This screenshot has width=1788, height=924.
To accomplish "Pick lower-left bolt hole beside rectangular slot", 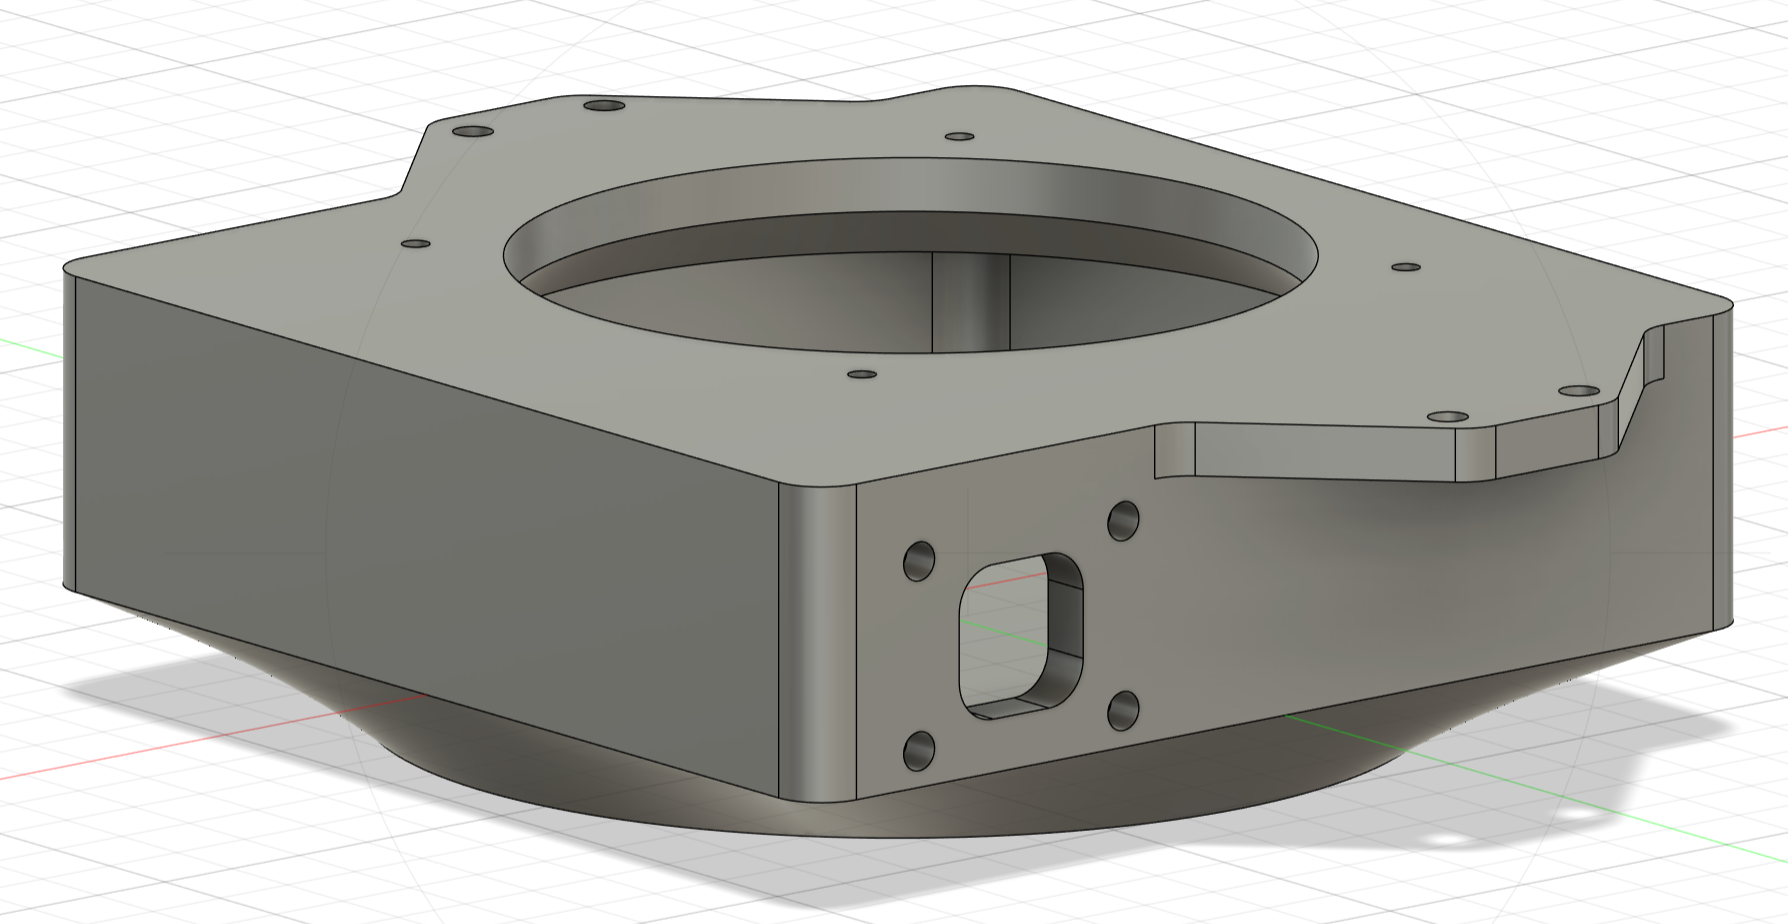I will click(919, 750).
